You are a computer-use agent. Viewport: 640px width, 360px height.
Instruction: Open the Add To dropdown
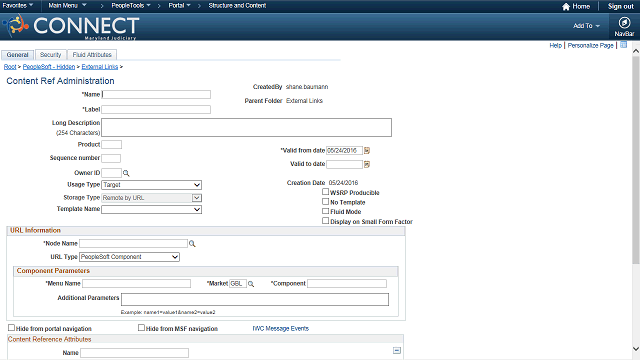point(586,26)
